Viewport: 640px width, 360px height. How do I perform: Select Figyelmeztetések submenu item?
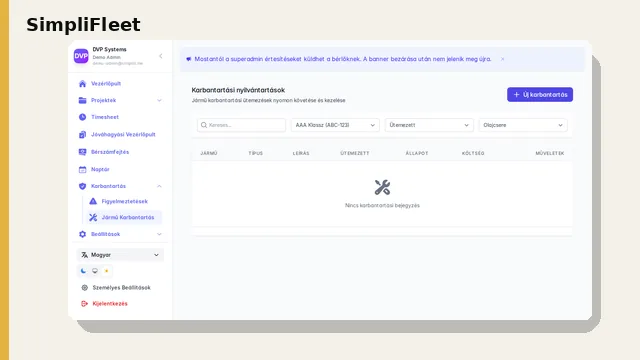124,201
